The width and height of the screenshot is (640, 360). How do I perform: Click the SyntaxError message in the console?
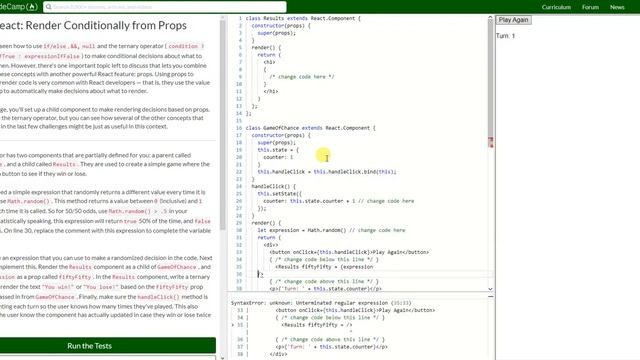(321, 303)
